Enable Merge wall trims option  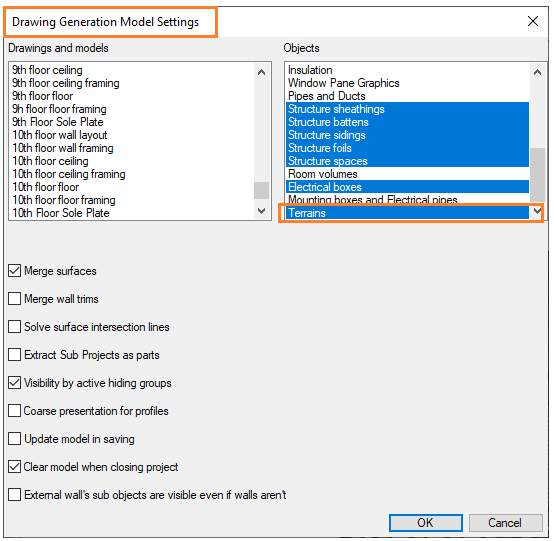click(14, 299)
